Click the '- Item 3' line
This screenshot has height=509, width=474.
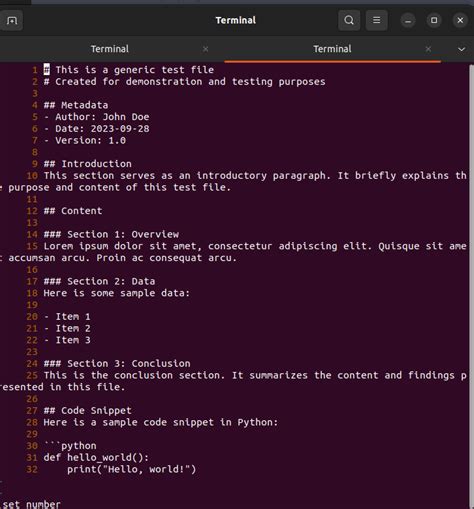tap(67, 340)
